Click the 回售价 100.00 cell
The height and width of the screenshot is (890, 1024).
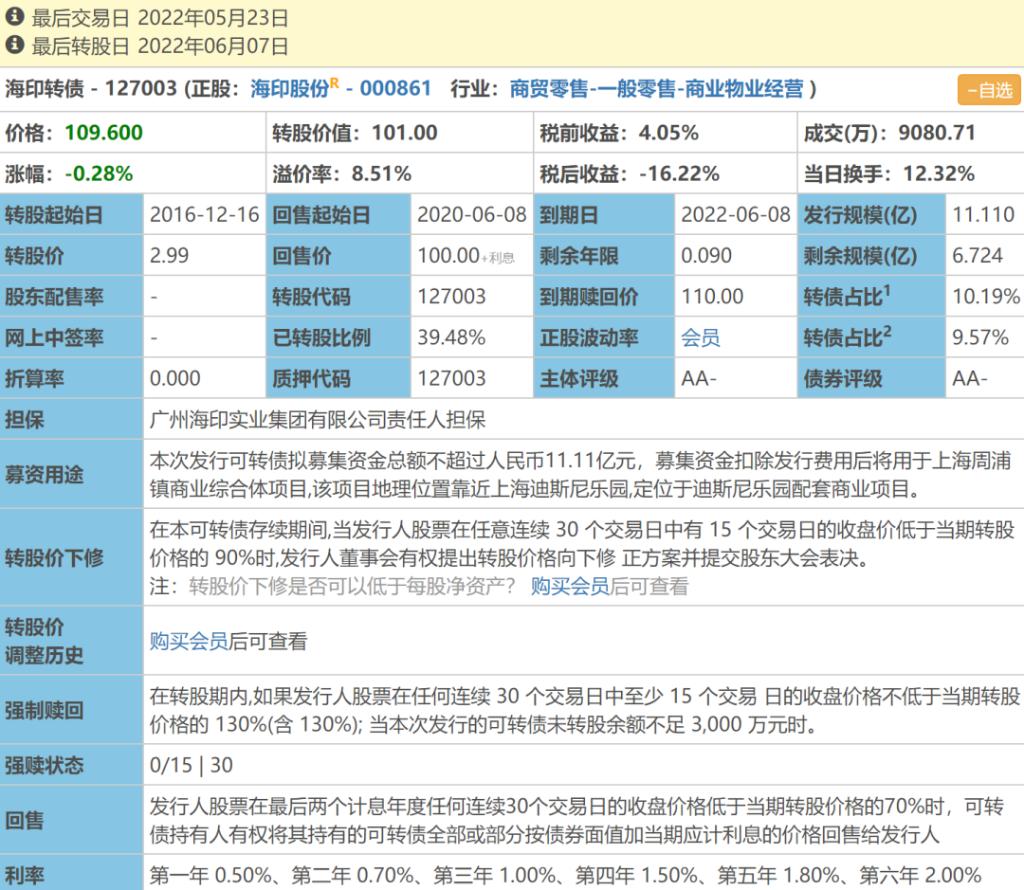[449, 256]
